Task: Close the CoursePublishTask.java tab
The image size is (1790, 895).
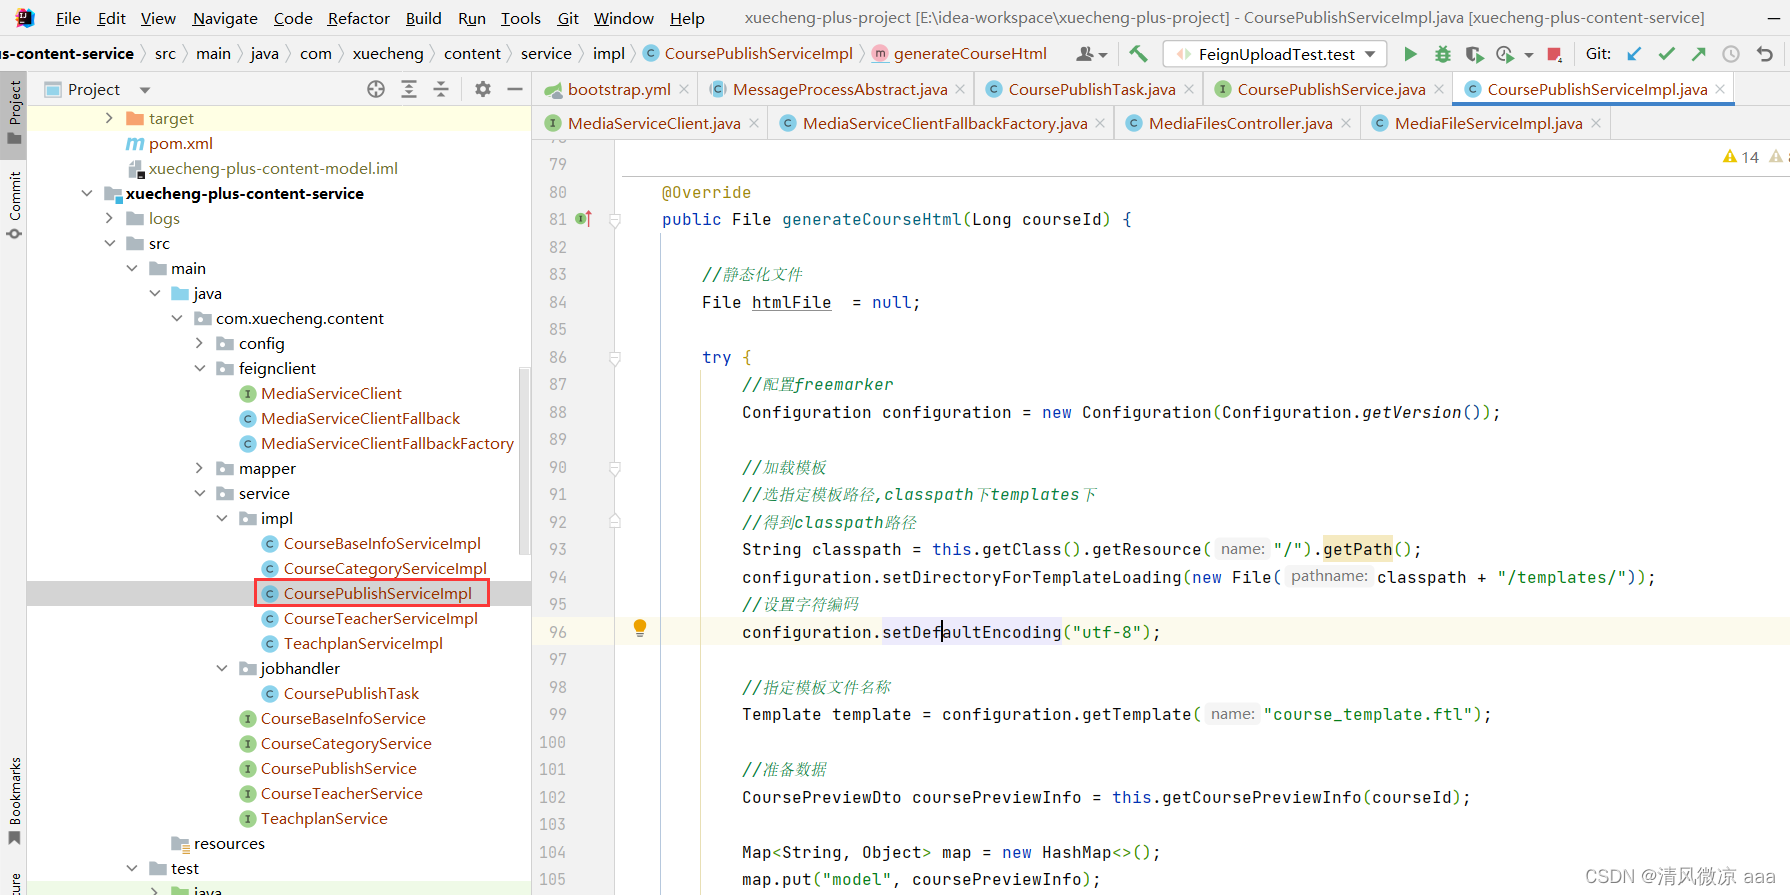Action: (1189, 89)
